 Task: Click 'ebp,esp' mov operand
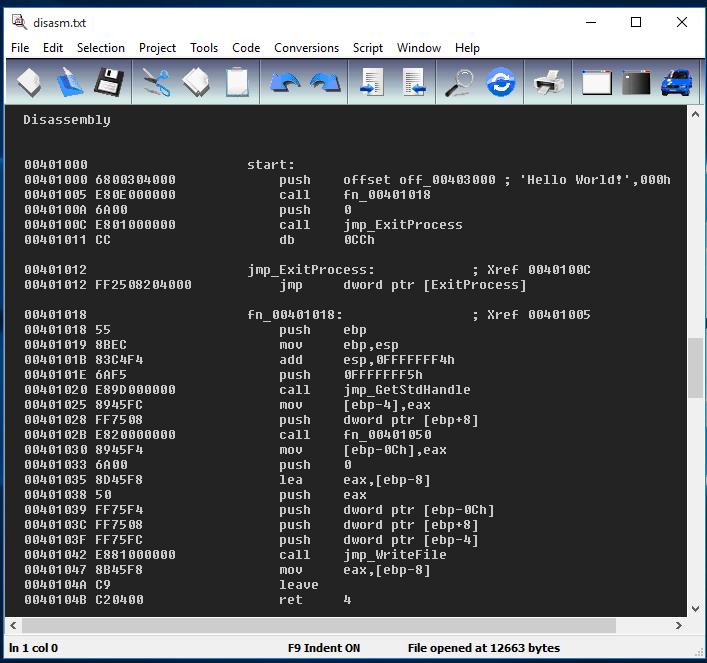coord(371,345)
